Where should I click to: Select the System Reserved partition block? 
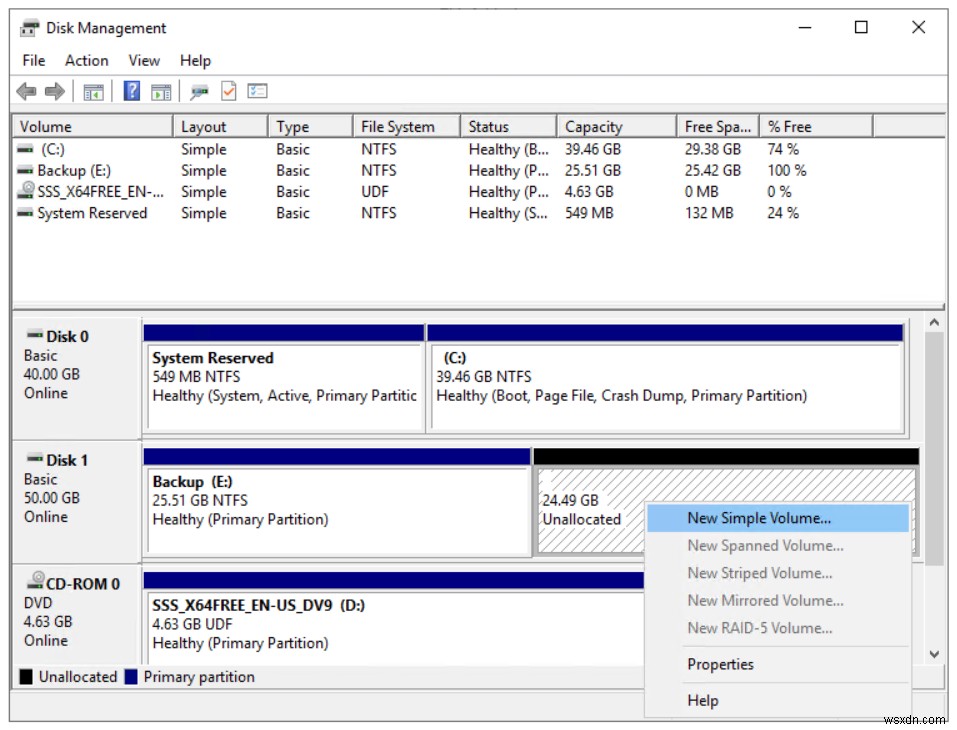[283, 375]
